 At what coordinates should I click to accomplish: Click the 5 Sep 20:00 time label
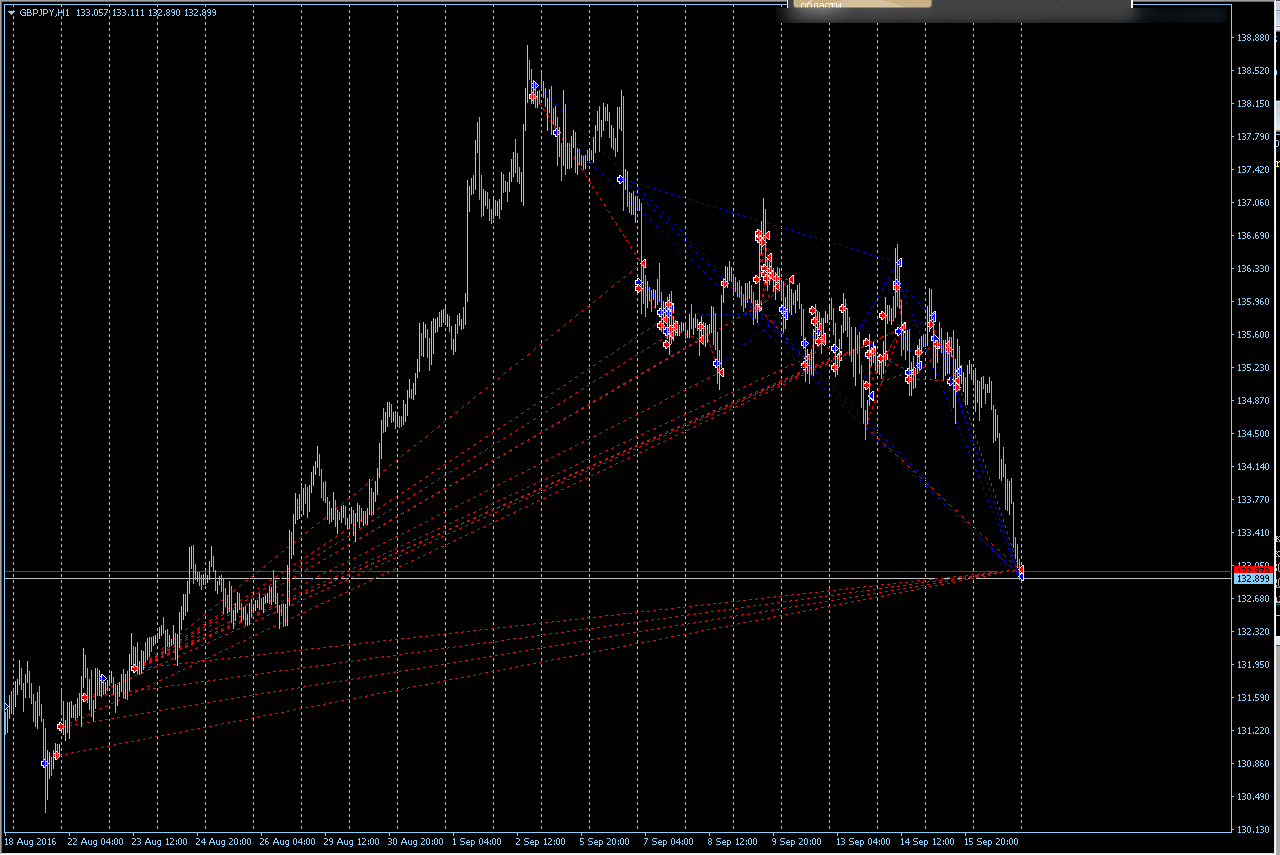click(607, 842)
